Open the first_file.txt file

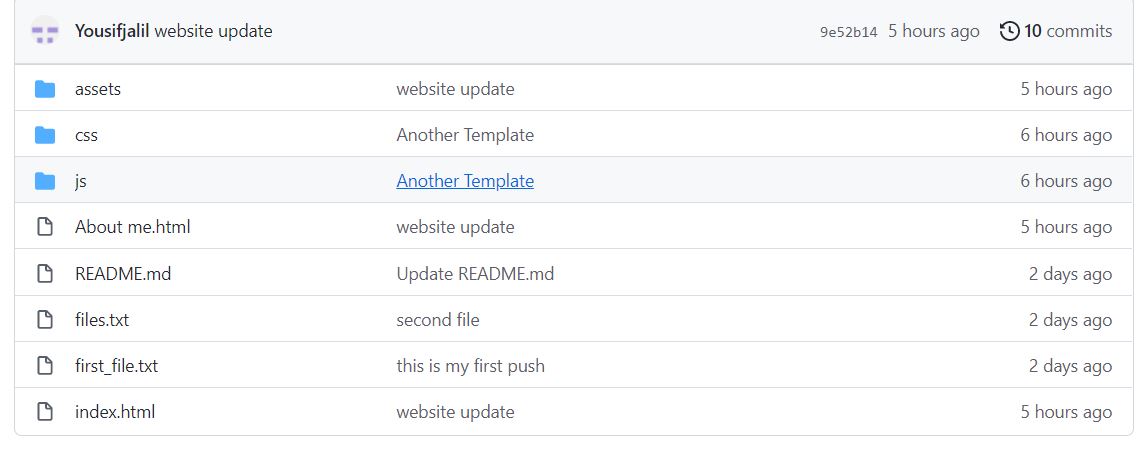[116, 366]
